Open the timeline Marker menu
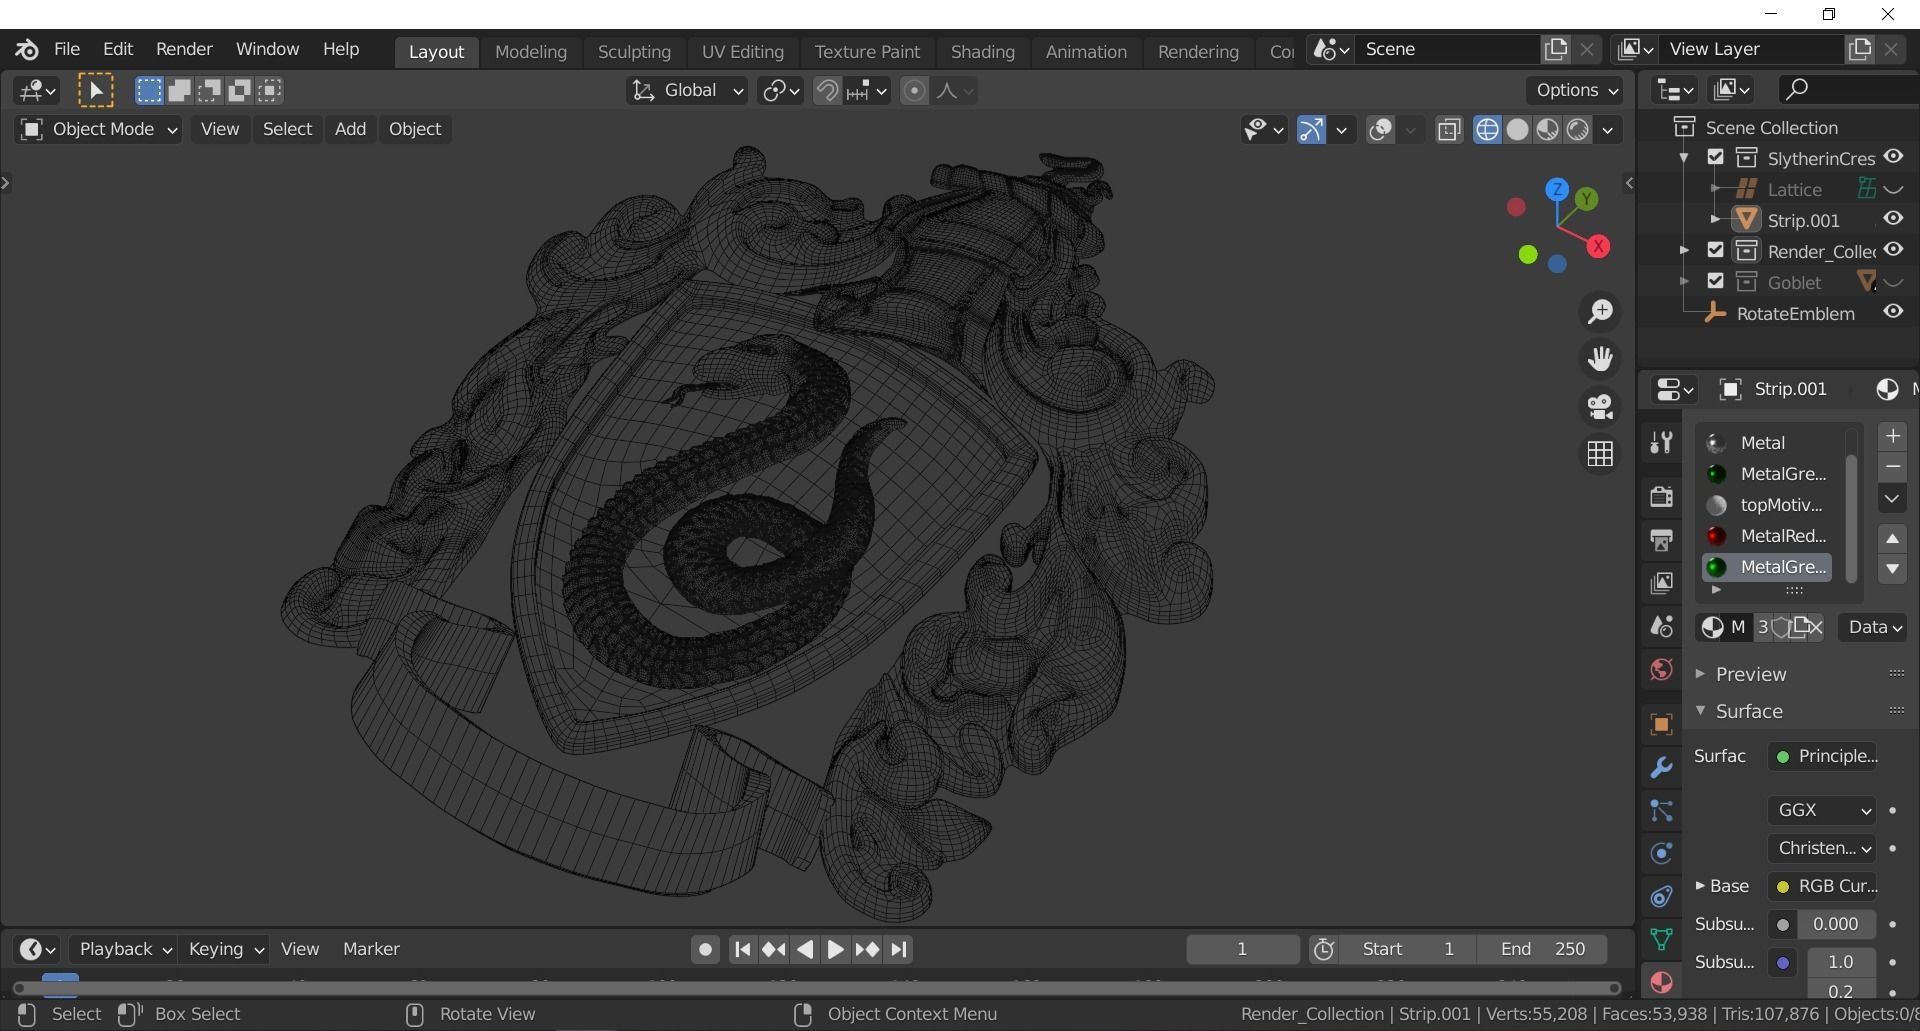 (x=371, y=949)
